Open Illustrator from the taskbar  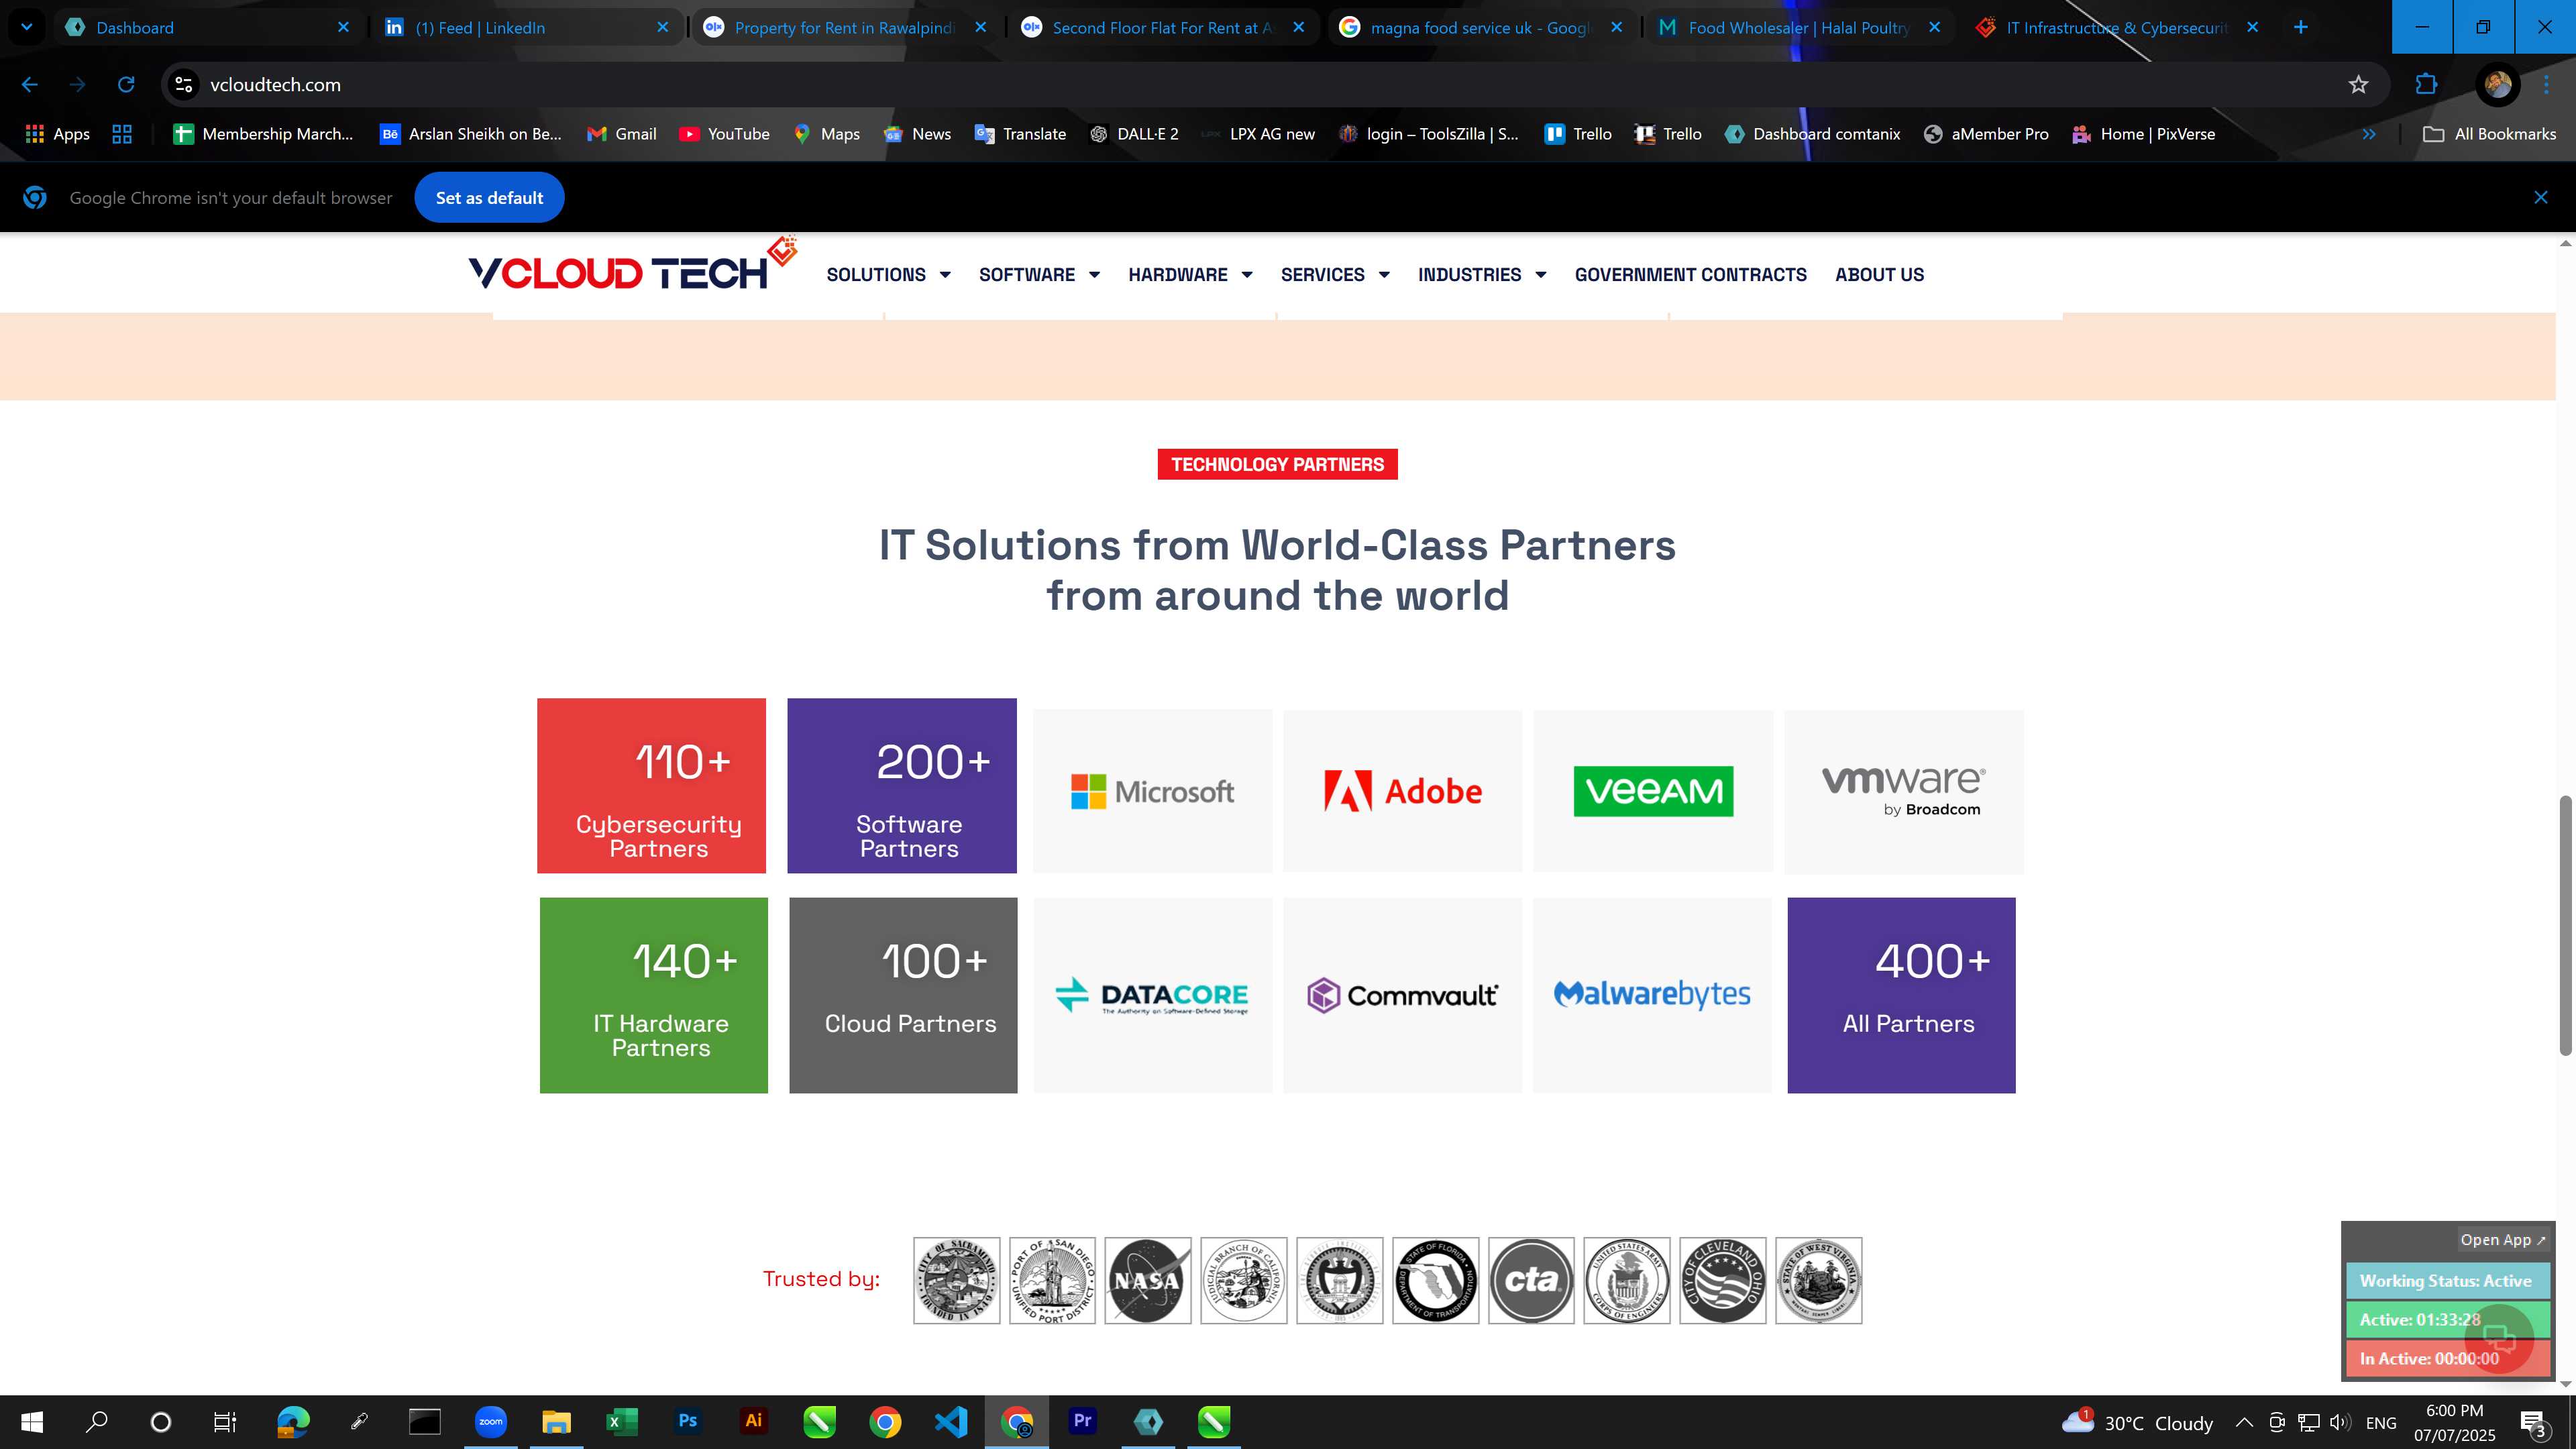(x=754, y=1421)
